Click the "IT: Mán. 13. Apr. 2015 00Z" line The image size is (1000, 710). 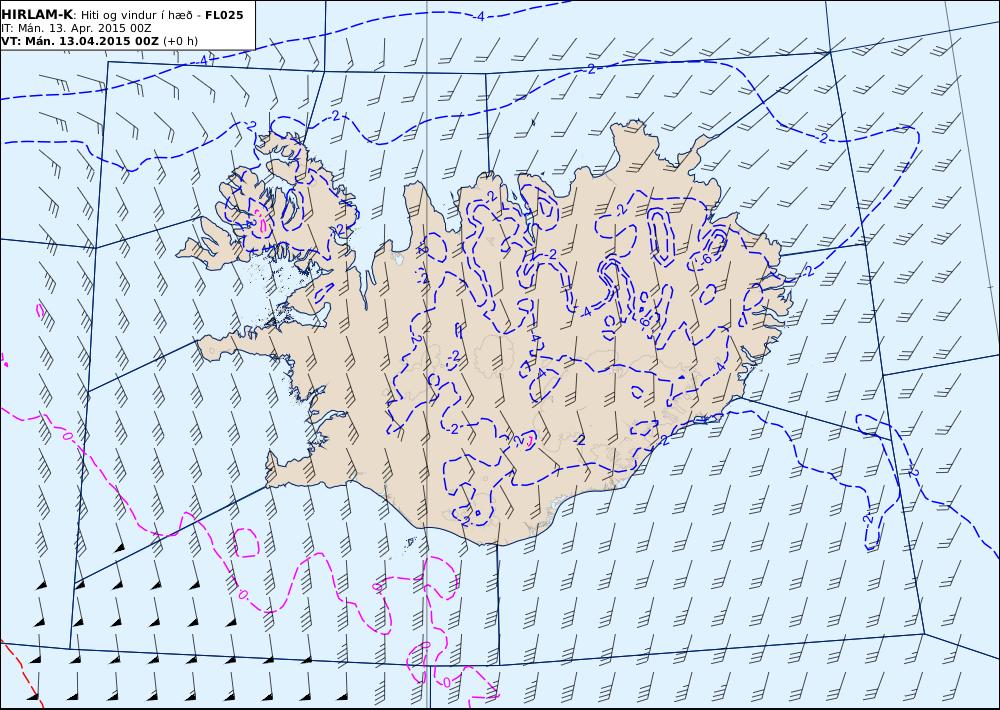76,29
